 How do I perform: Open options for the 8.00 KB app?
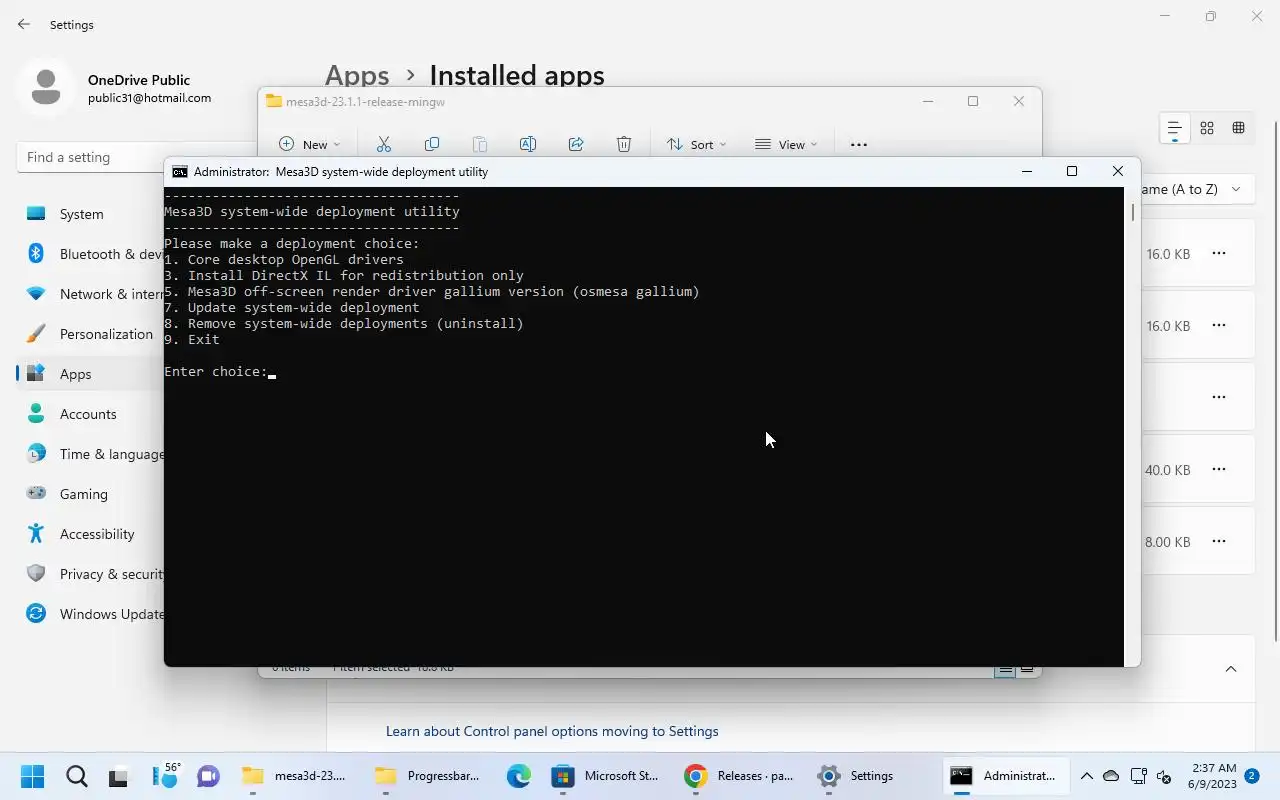point(1219,542)
